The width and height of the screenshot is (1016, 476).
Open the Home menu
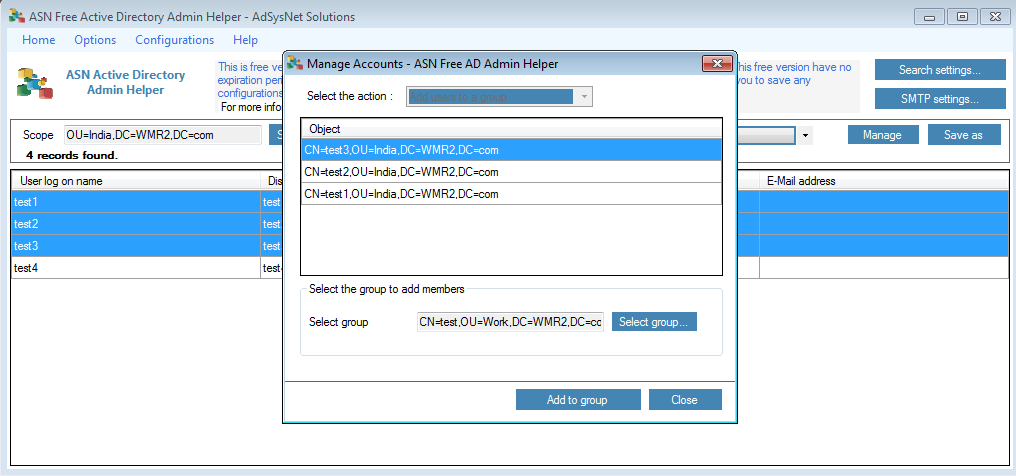click(39, 40)
